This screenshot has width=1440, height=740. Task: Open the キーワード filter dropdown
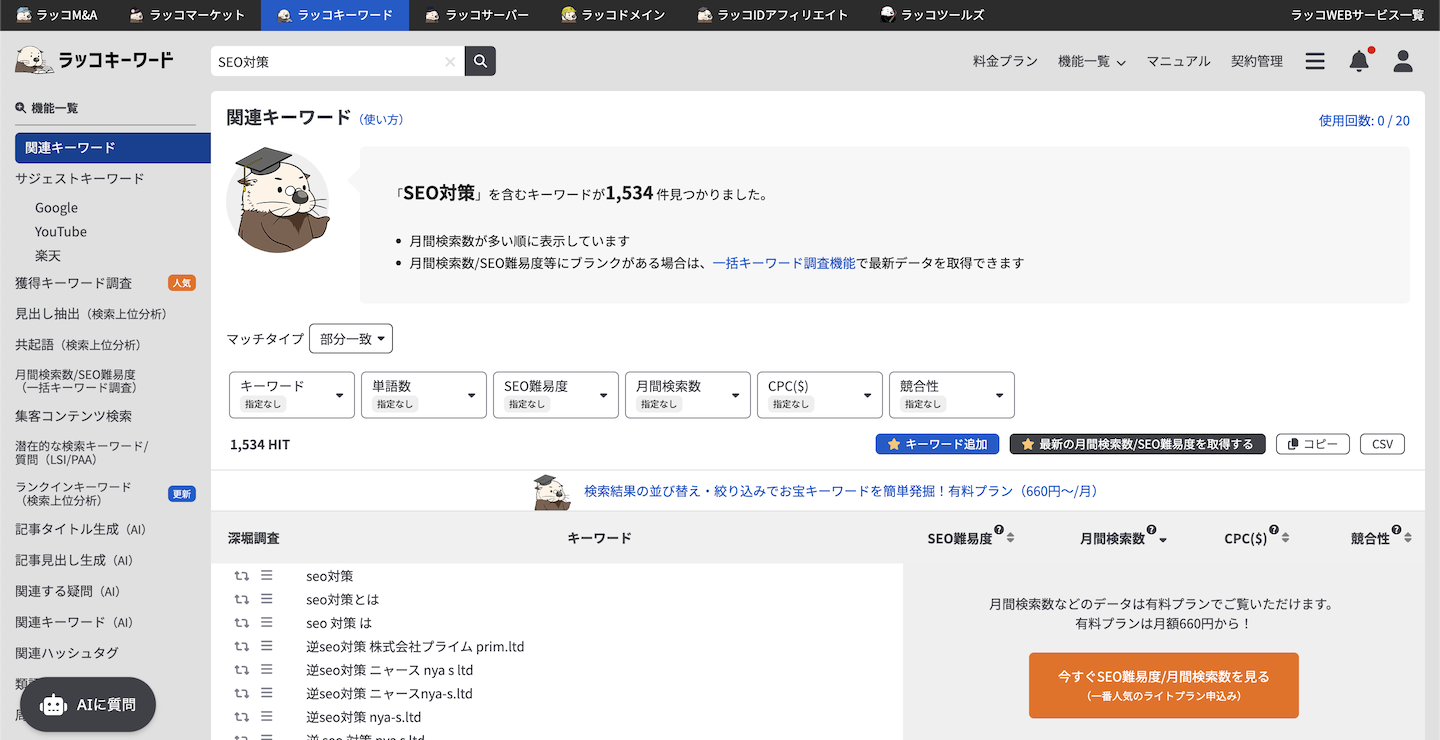tap(292, 395)
